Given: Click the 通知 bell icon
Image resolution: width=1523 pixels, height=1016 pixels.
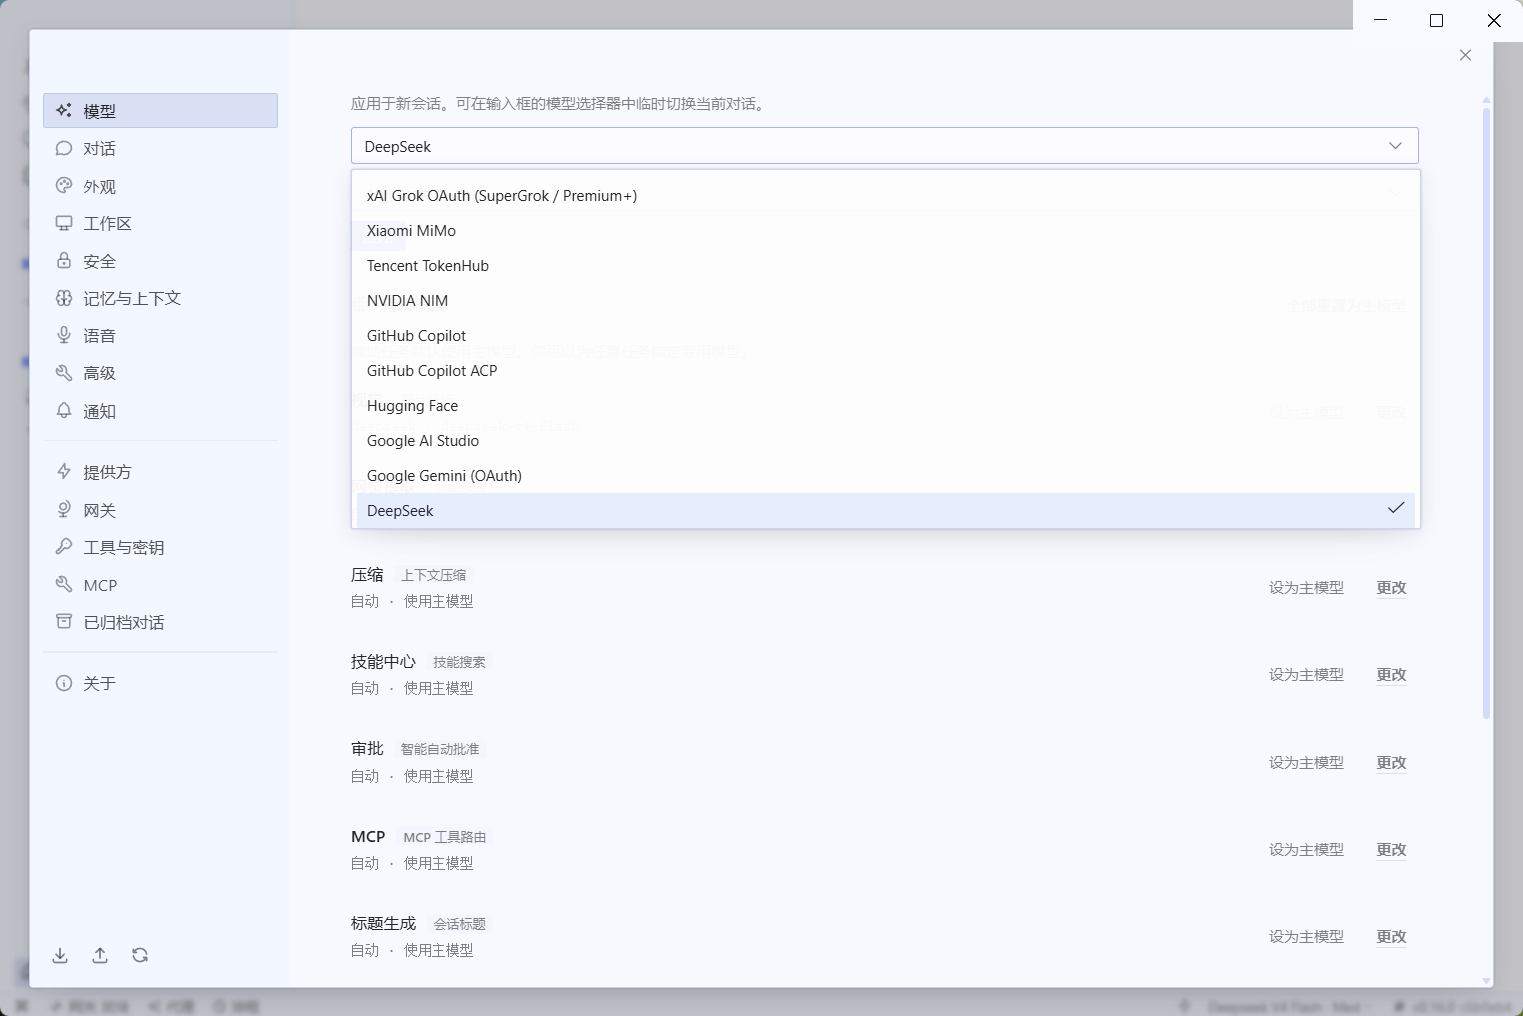Looking at the screenshot, I should (x=64, y=411).
